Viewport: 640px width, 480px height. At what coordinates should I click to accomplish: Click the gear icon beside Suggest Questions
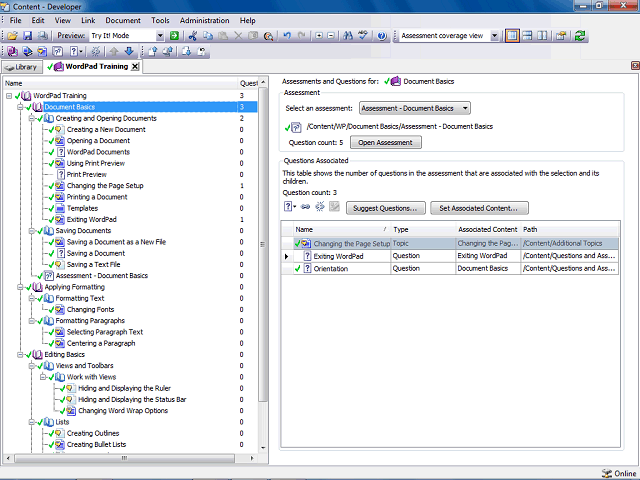pos(320,207)
